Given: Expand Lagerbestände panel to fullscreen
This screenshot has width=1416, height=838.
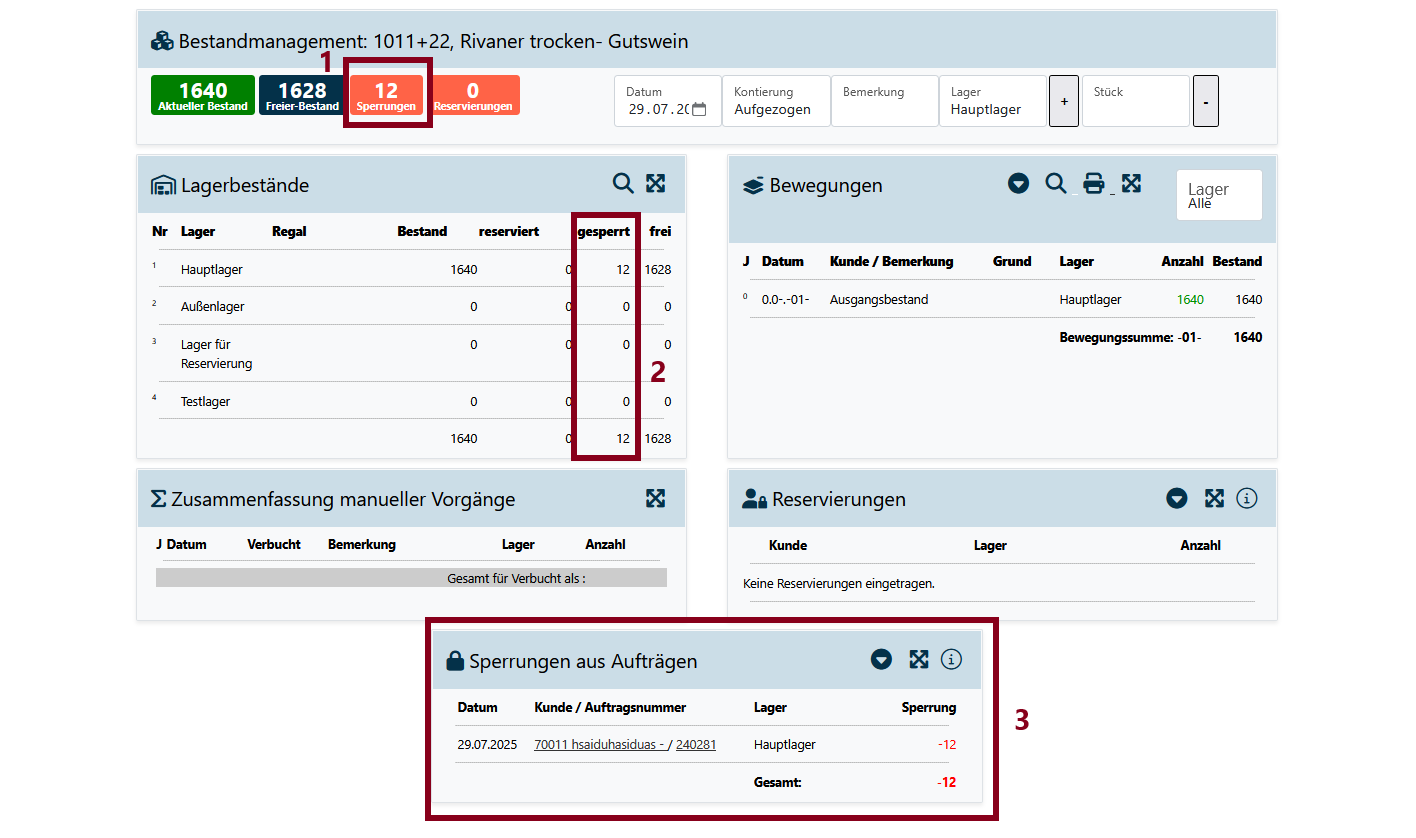Looking at the screenshot, I should 656,184.
